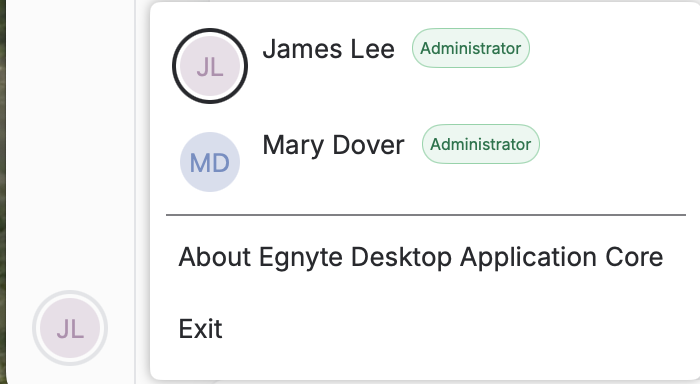Click the ringed JL avatar beside James Lee
The image size is (700, 384).
tap(210, 66)
